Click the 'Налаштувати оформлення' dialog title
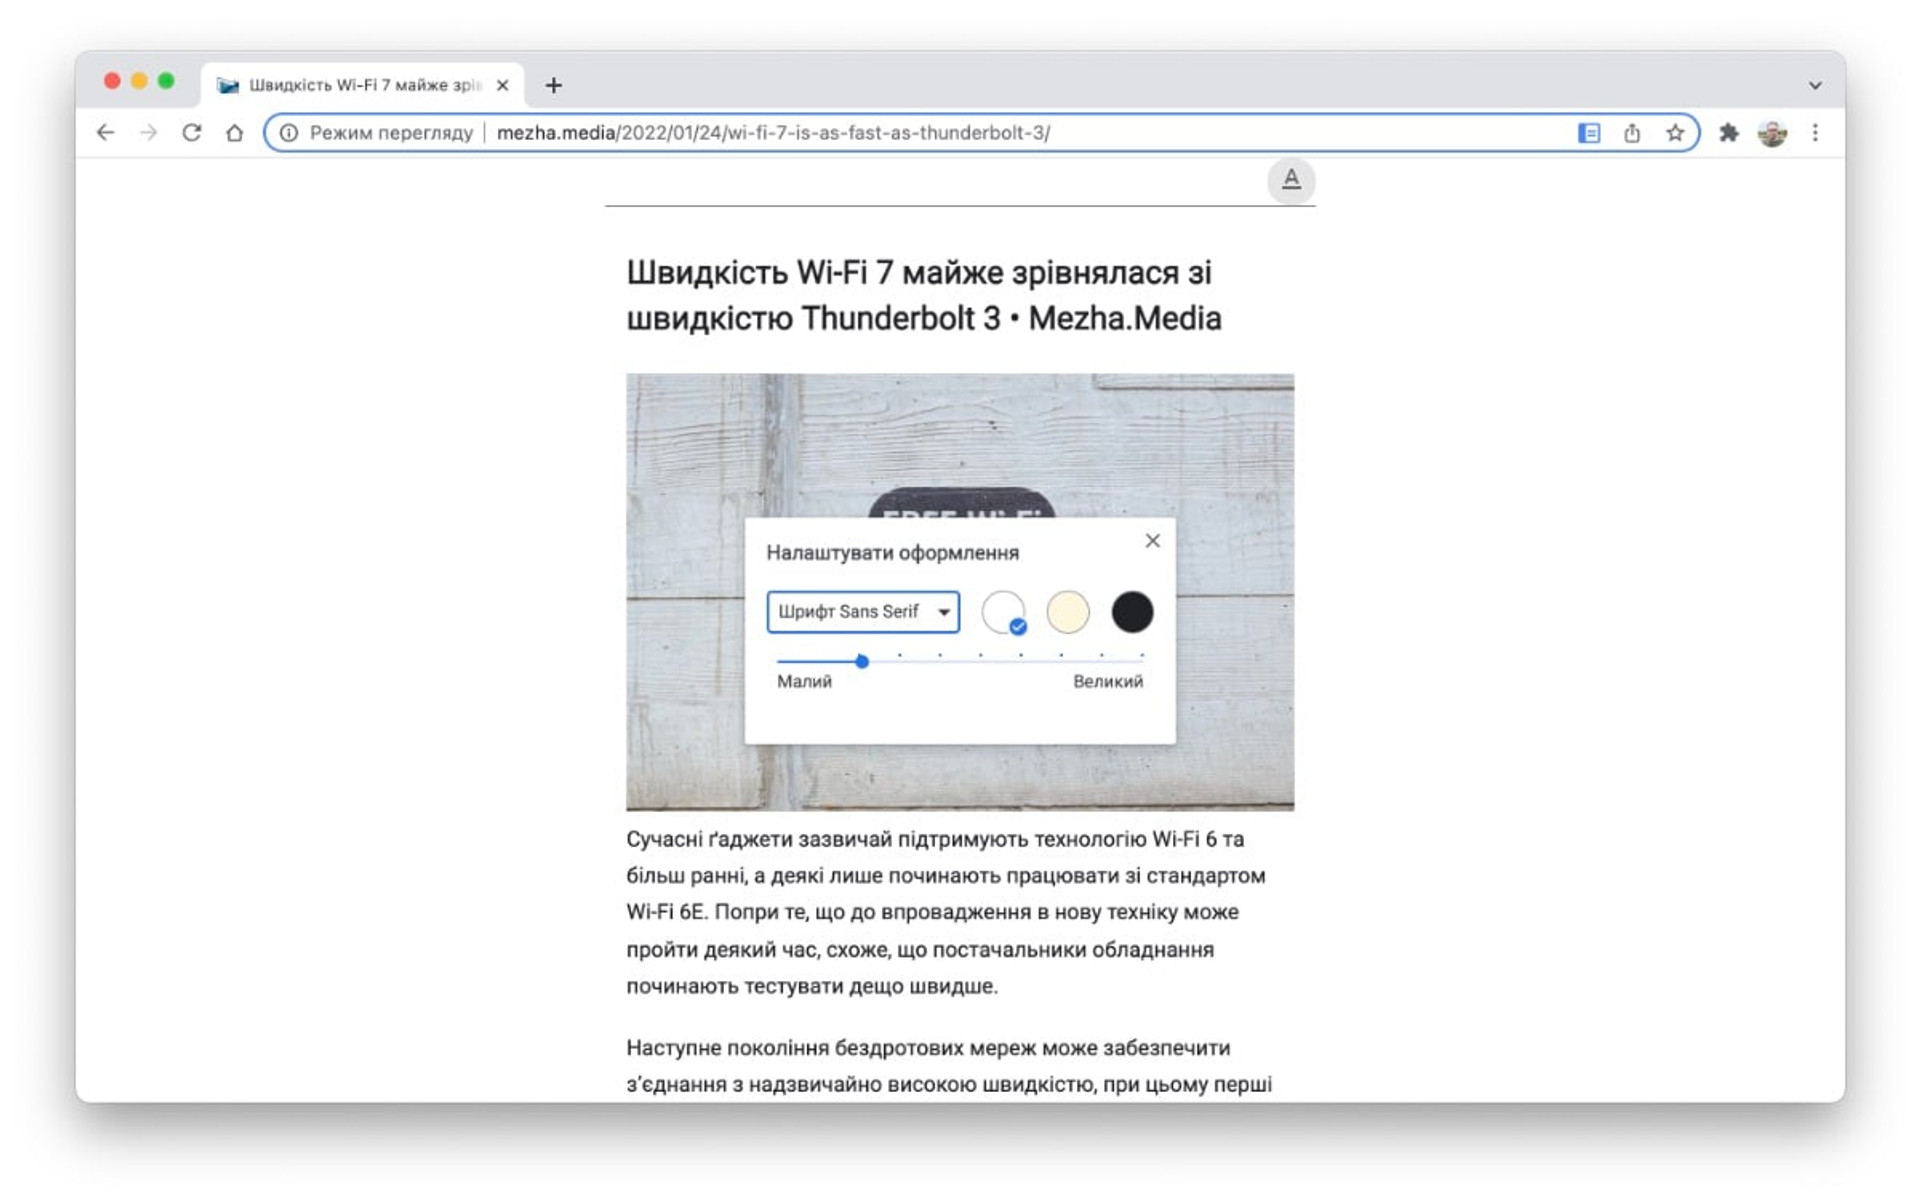Viewport: 1920px width, 1202px height. [x=892, y=553]
